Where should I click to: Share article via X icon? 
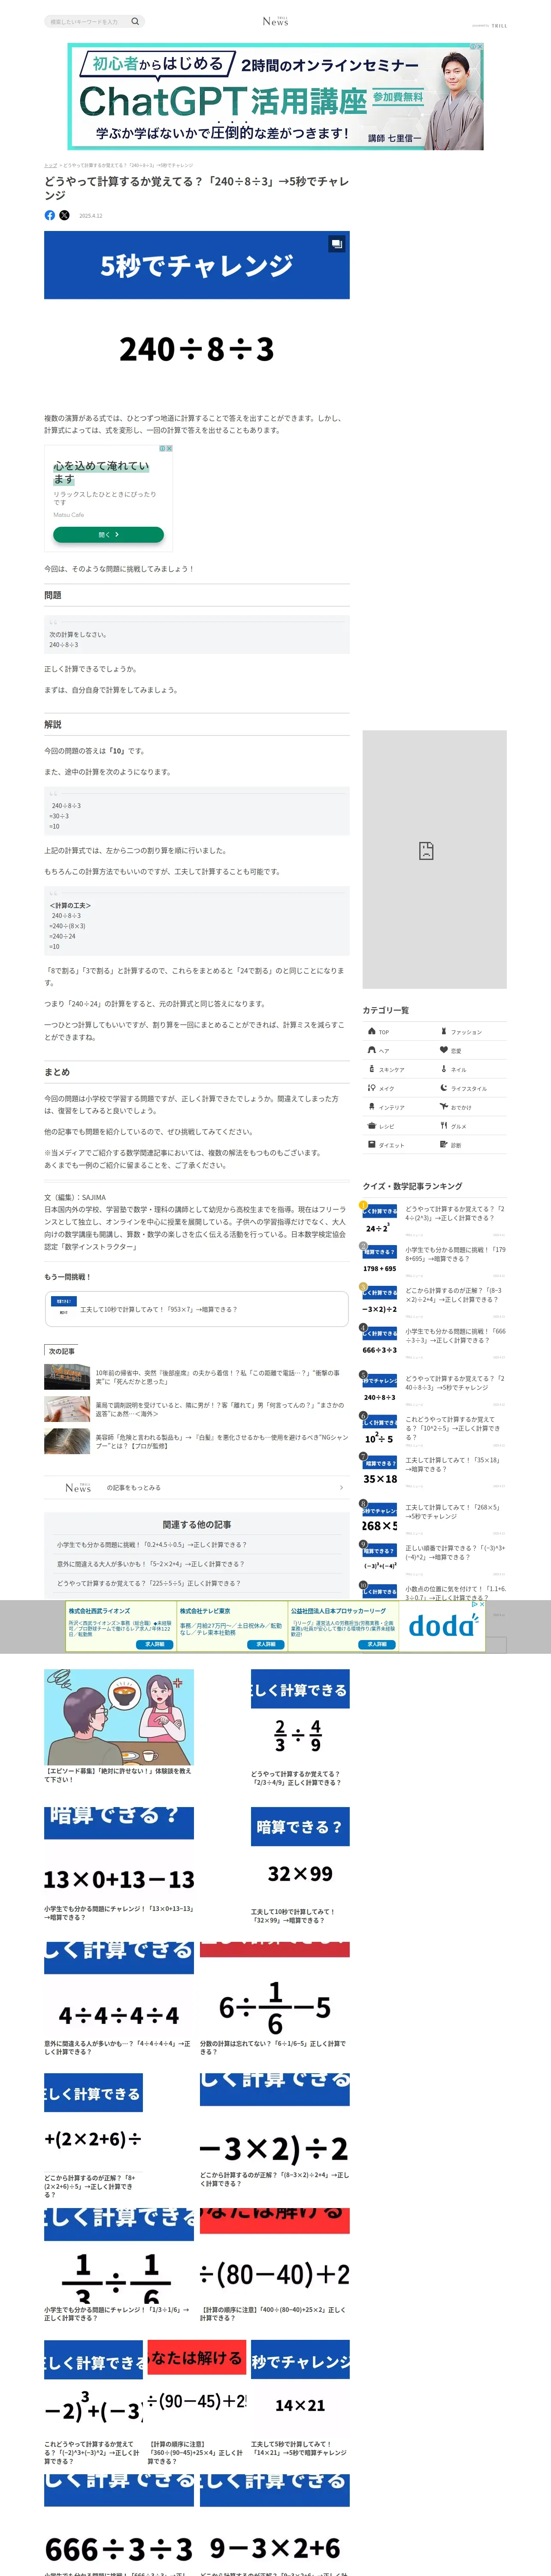65,215
